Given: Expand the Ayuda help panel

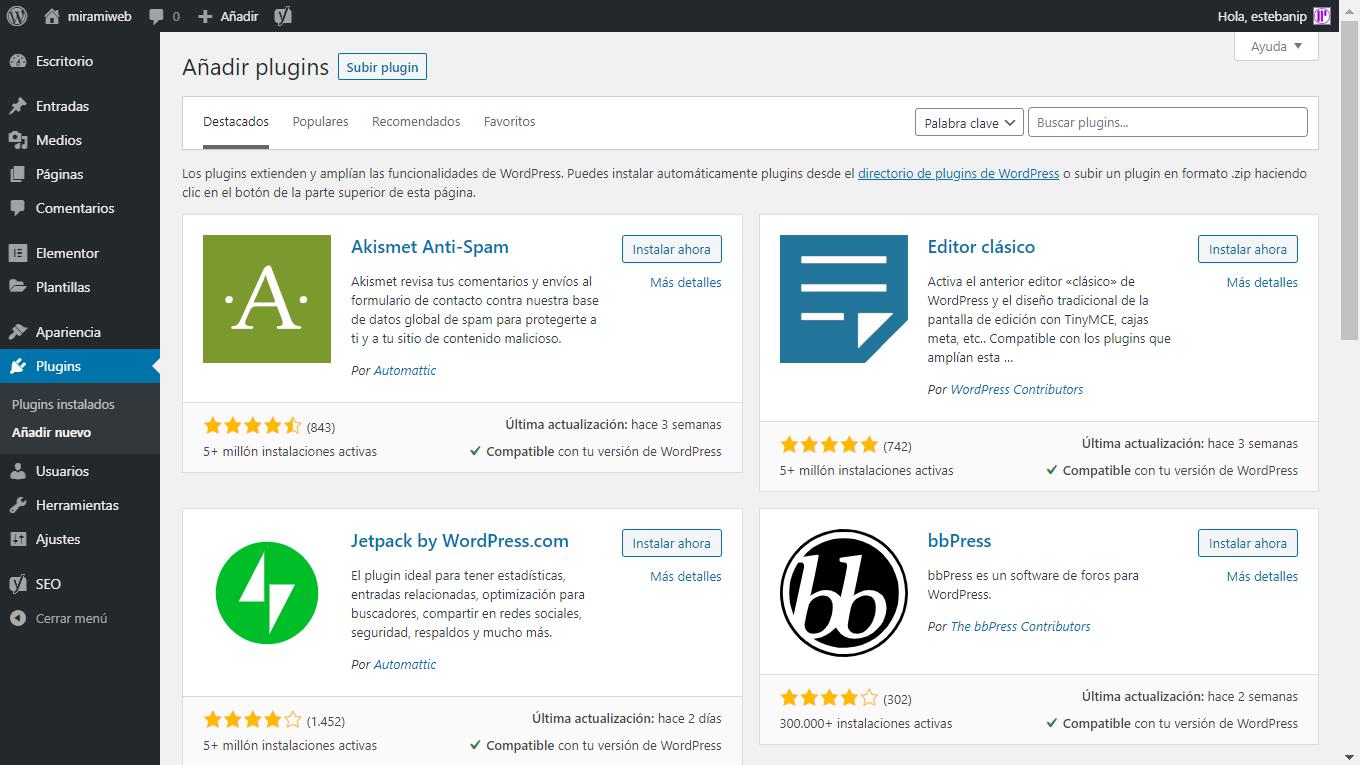Looking at the screenshot, I should pyautogui.click(x=1276, y=46).
